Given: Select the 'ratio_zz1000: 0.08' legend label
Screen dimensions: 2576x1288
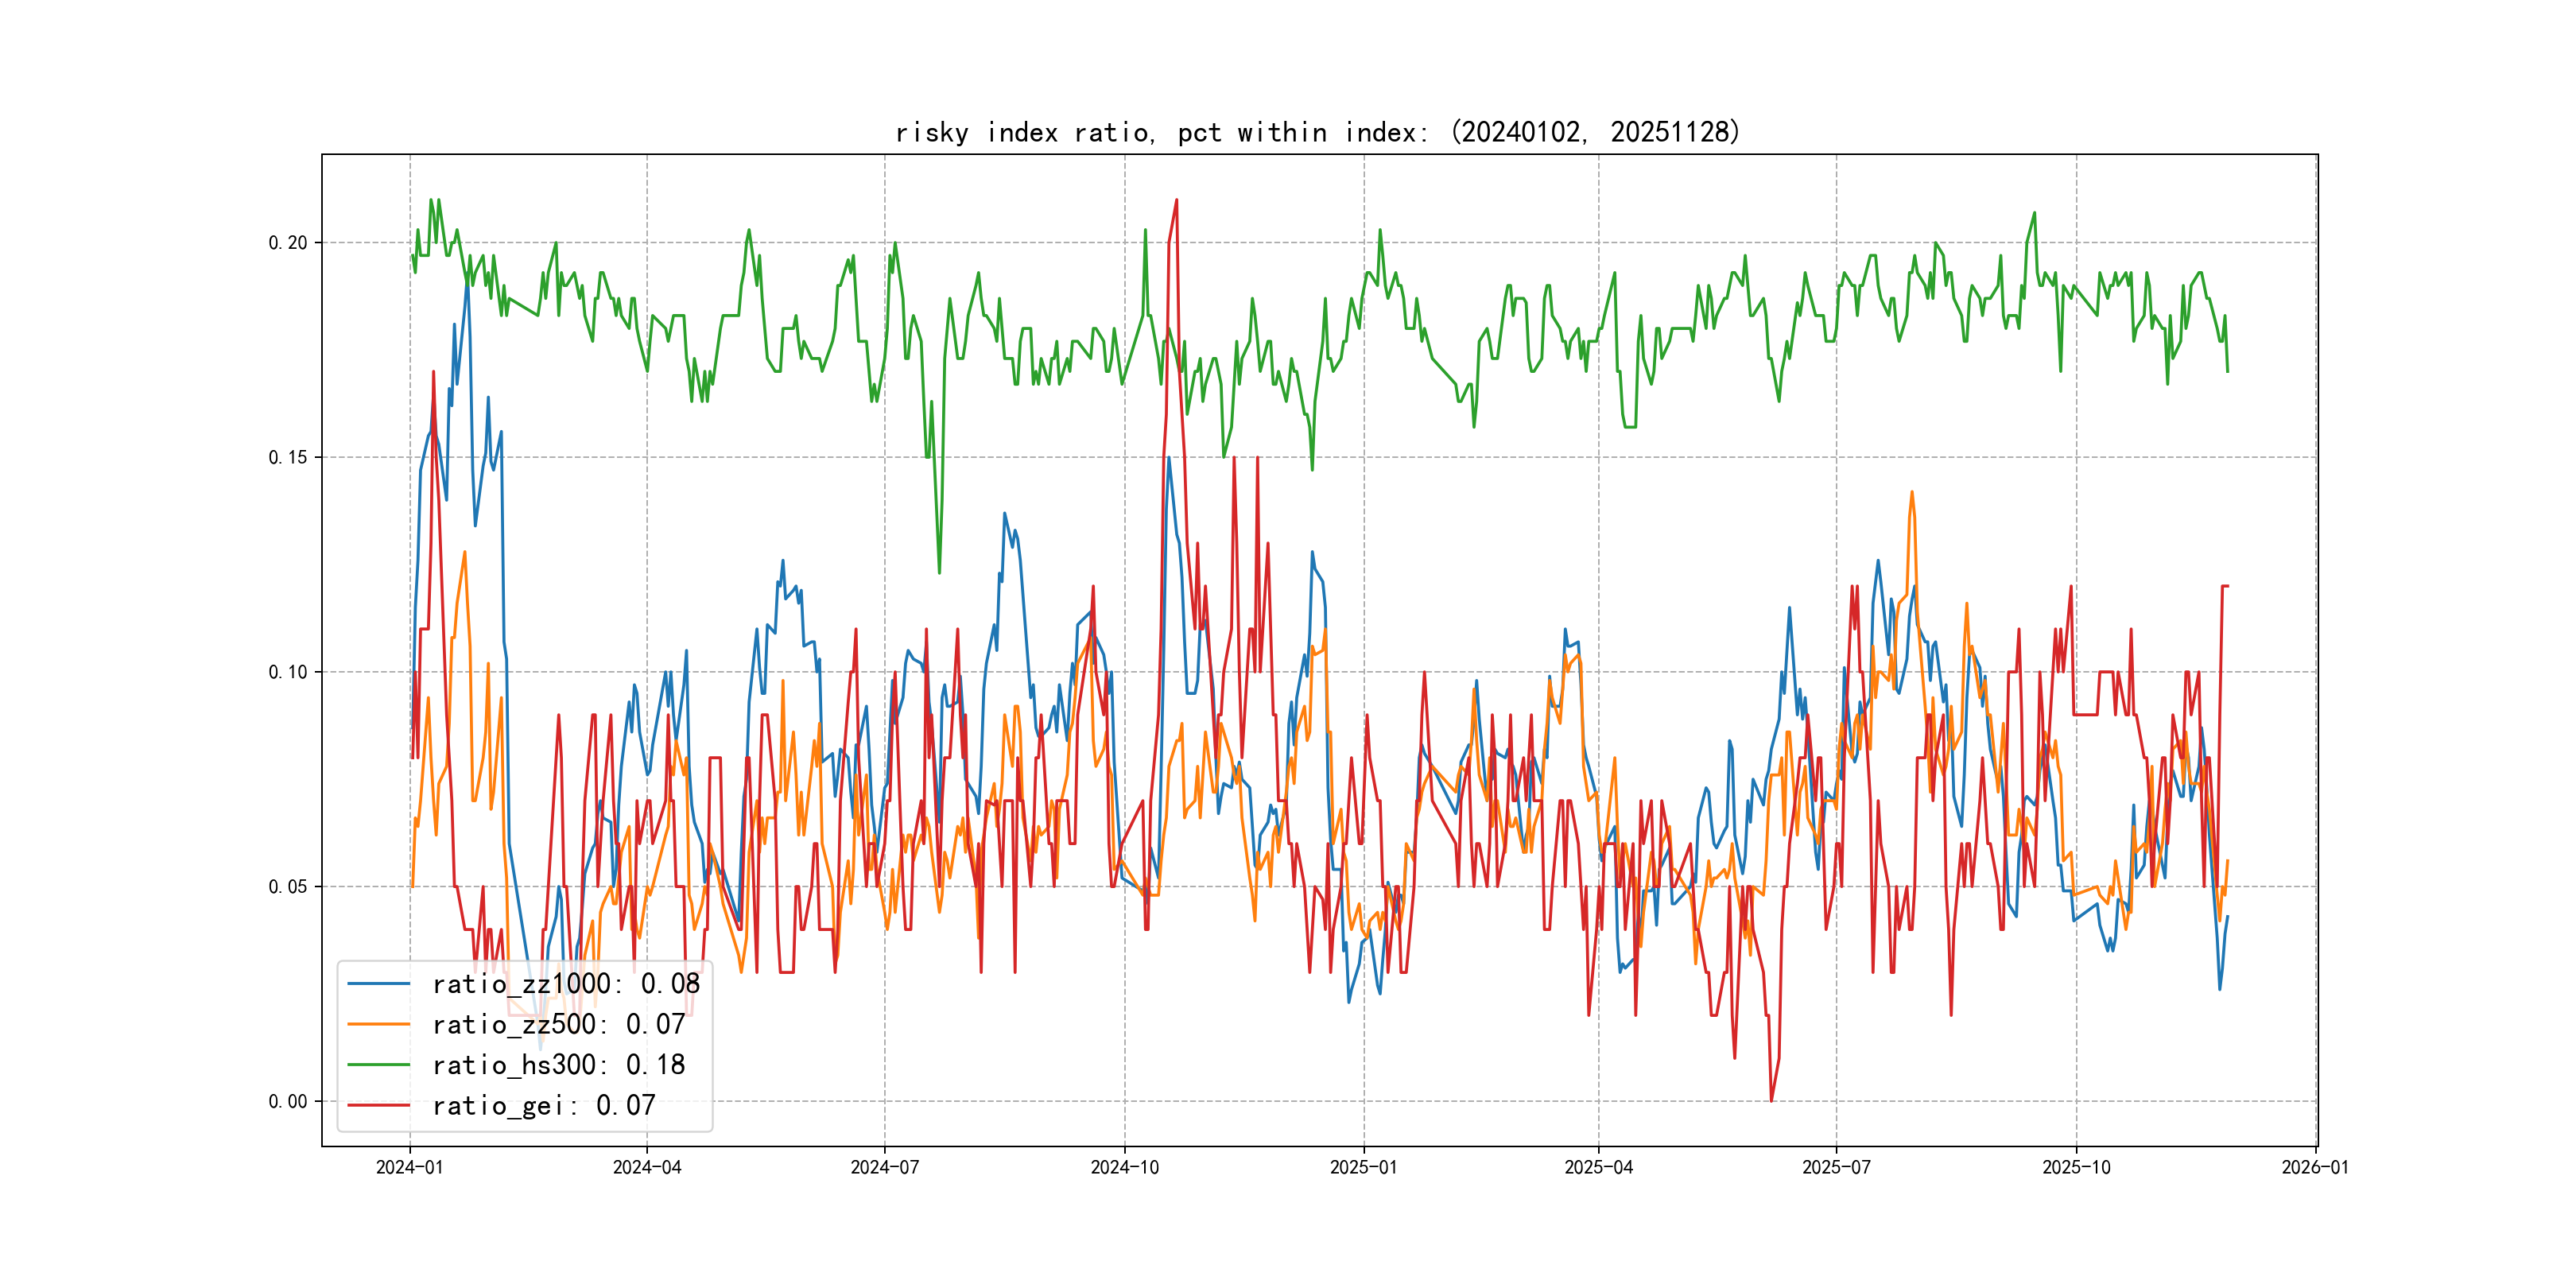Looking at the screenshot, I should pos(565,984).
